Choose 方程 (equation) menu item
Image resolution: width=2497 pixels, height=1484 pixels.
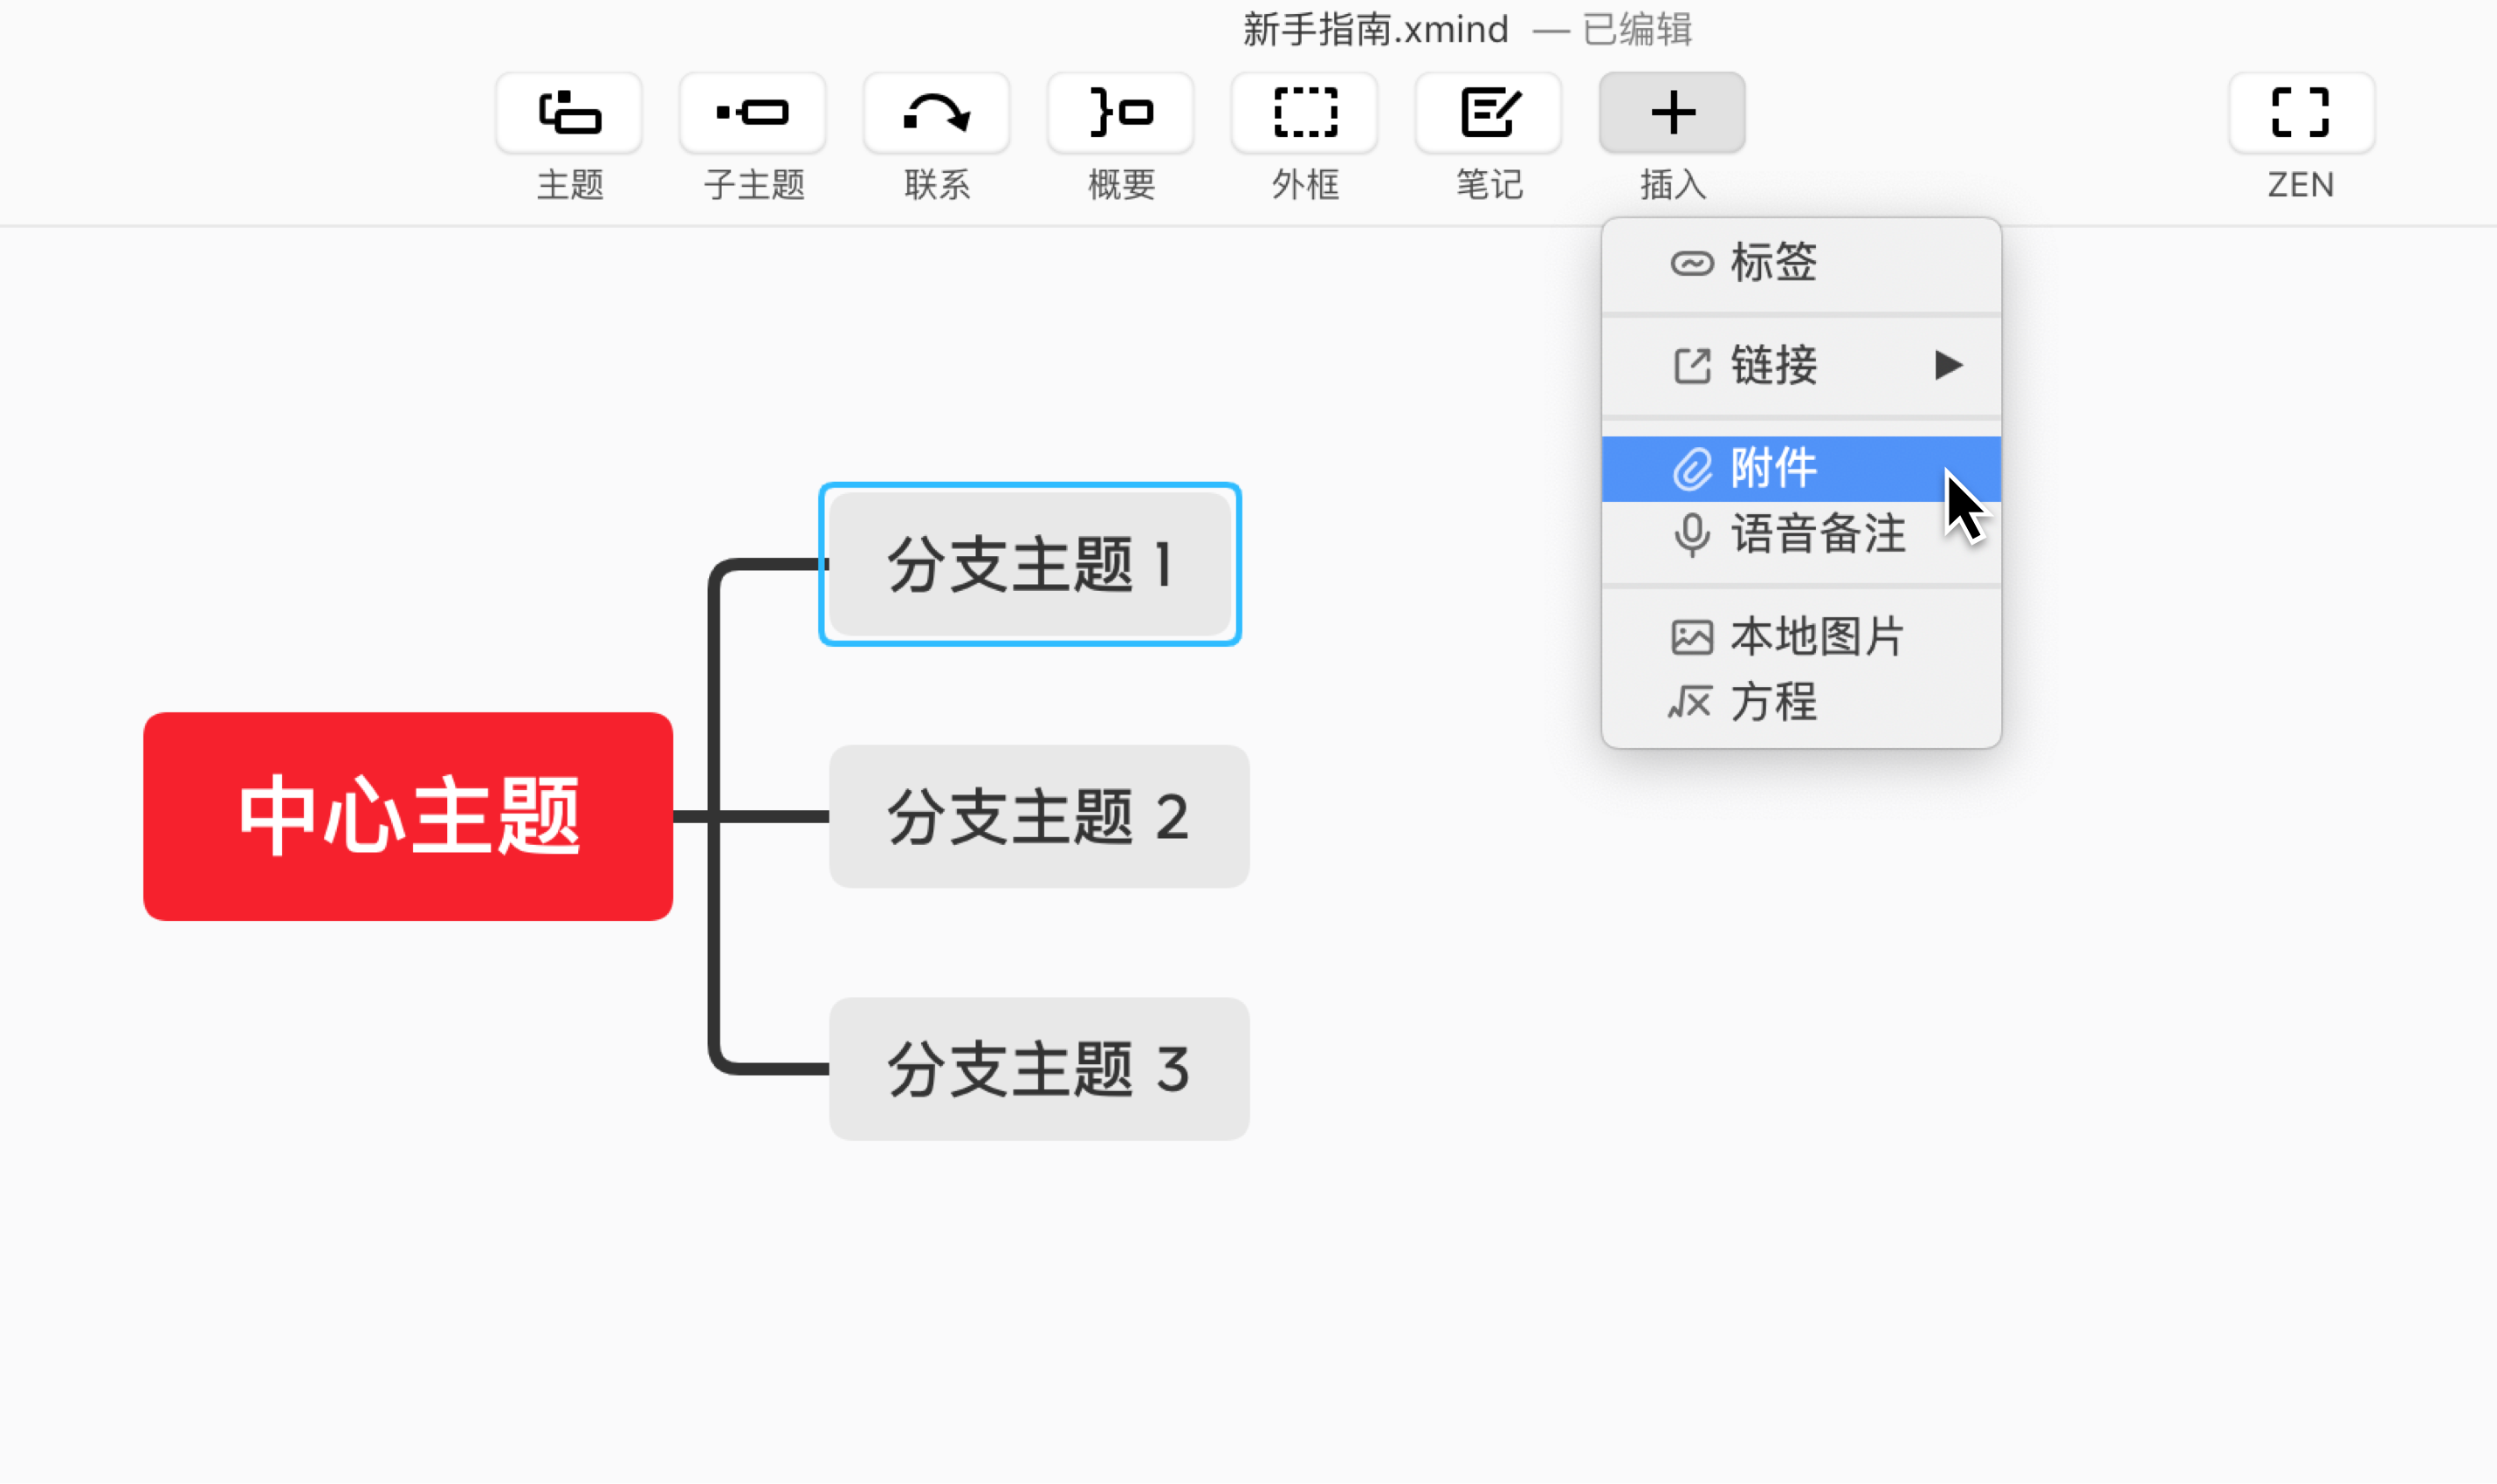(1773, 702)
